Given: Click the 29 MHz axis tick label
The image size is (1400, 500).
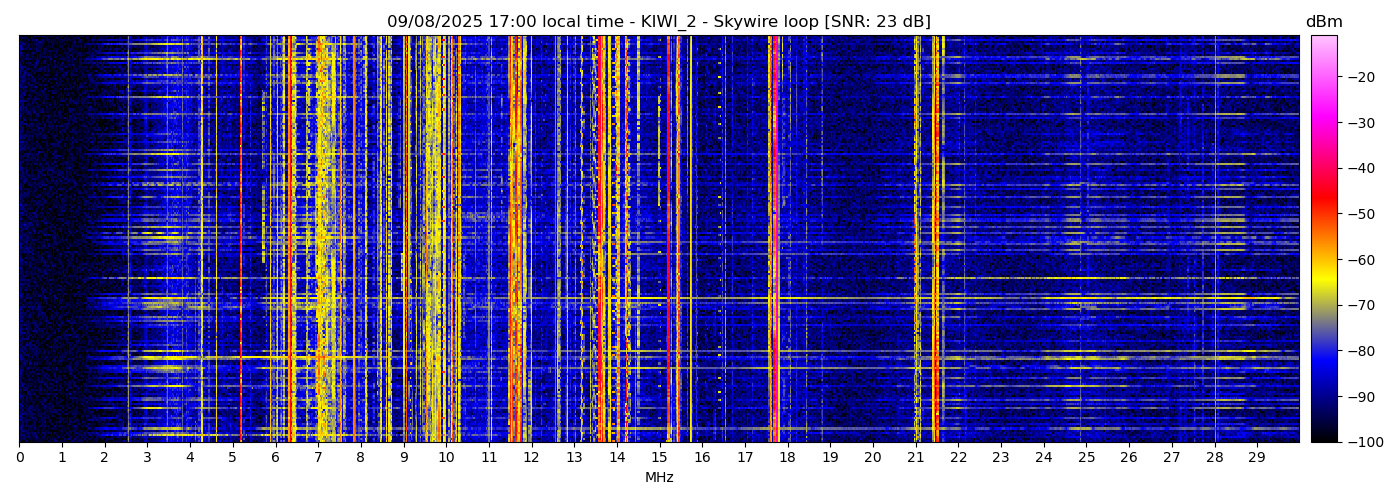Looking at the screenshot, I should click(x=1257, y=457).
